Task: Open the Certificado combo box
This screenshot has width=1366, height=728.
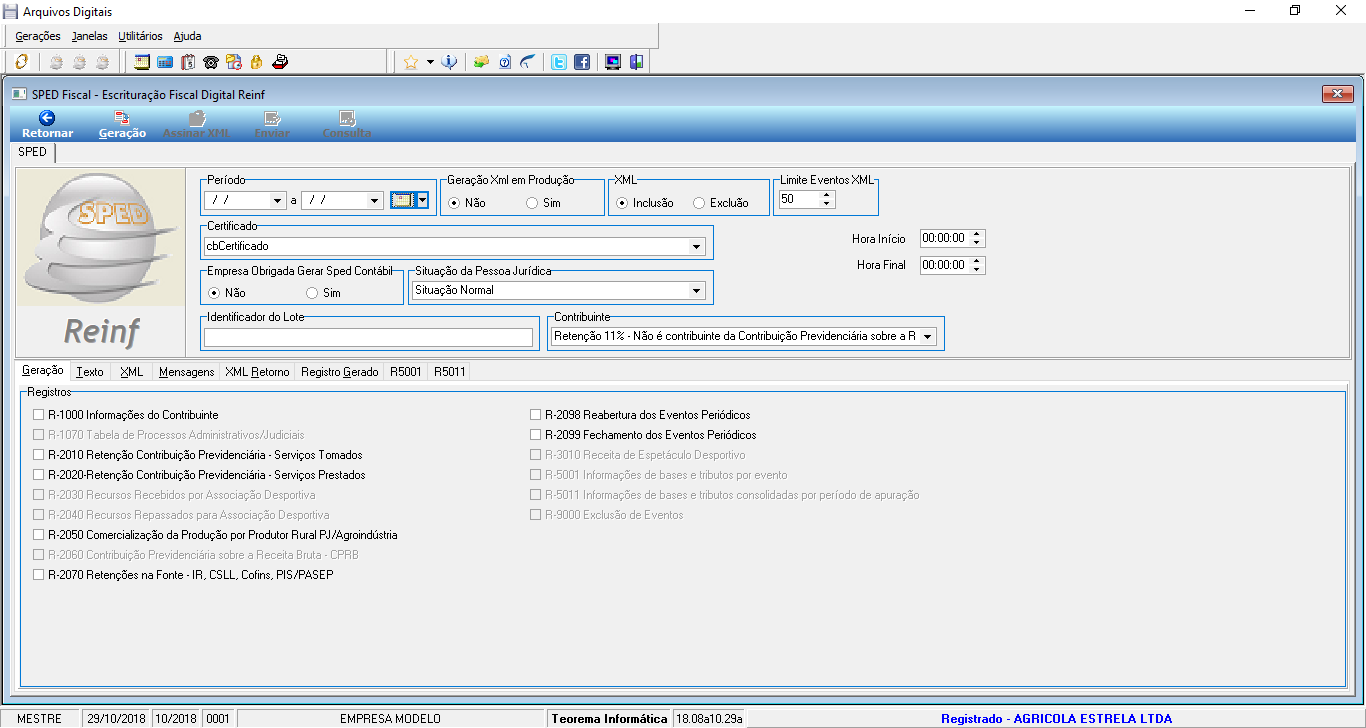Action: [696, 246]
